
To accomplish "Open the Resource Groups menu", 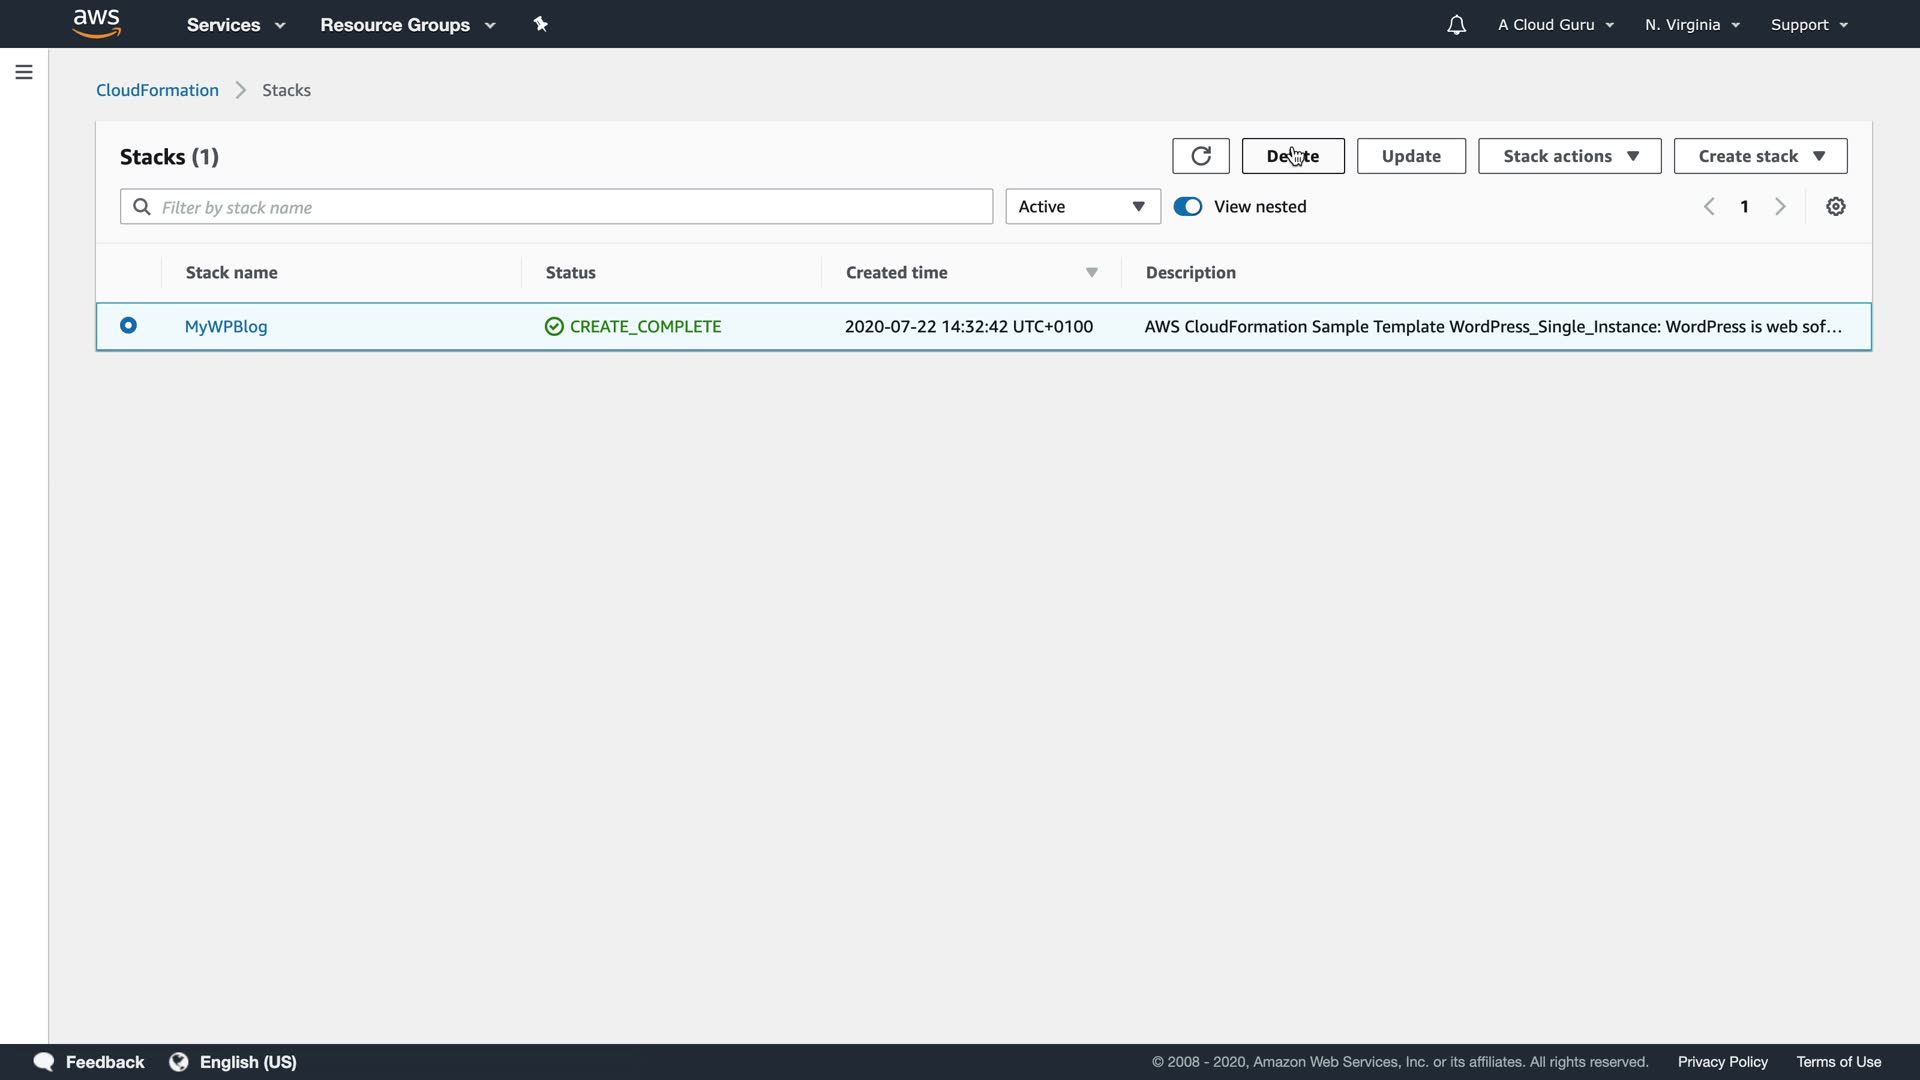I will pyautogui.click(x=407, y=25).
